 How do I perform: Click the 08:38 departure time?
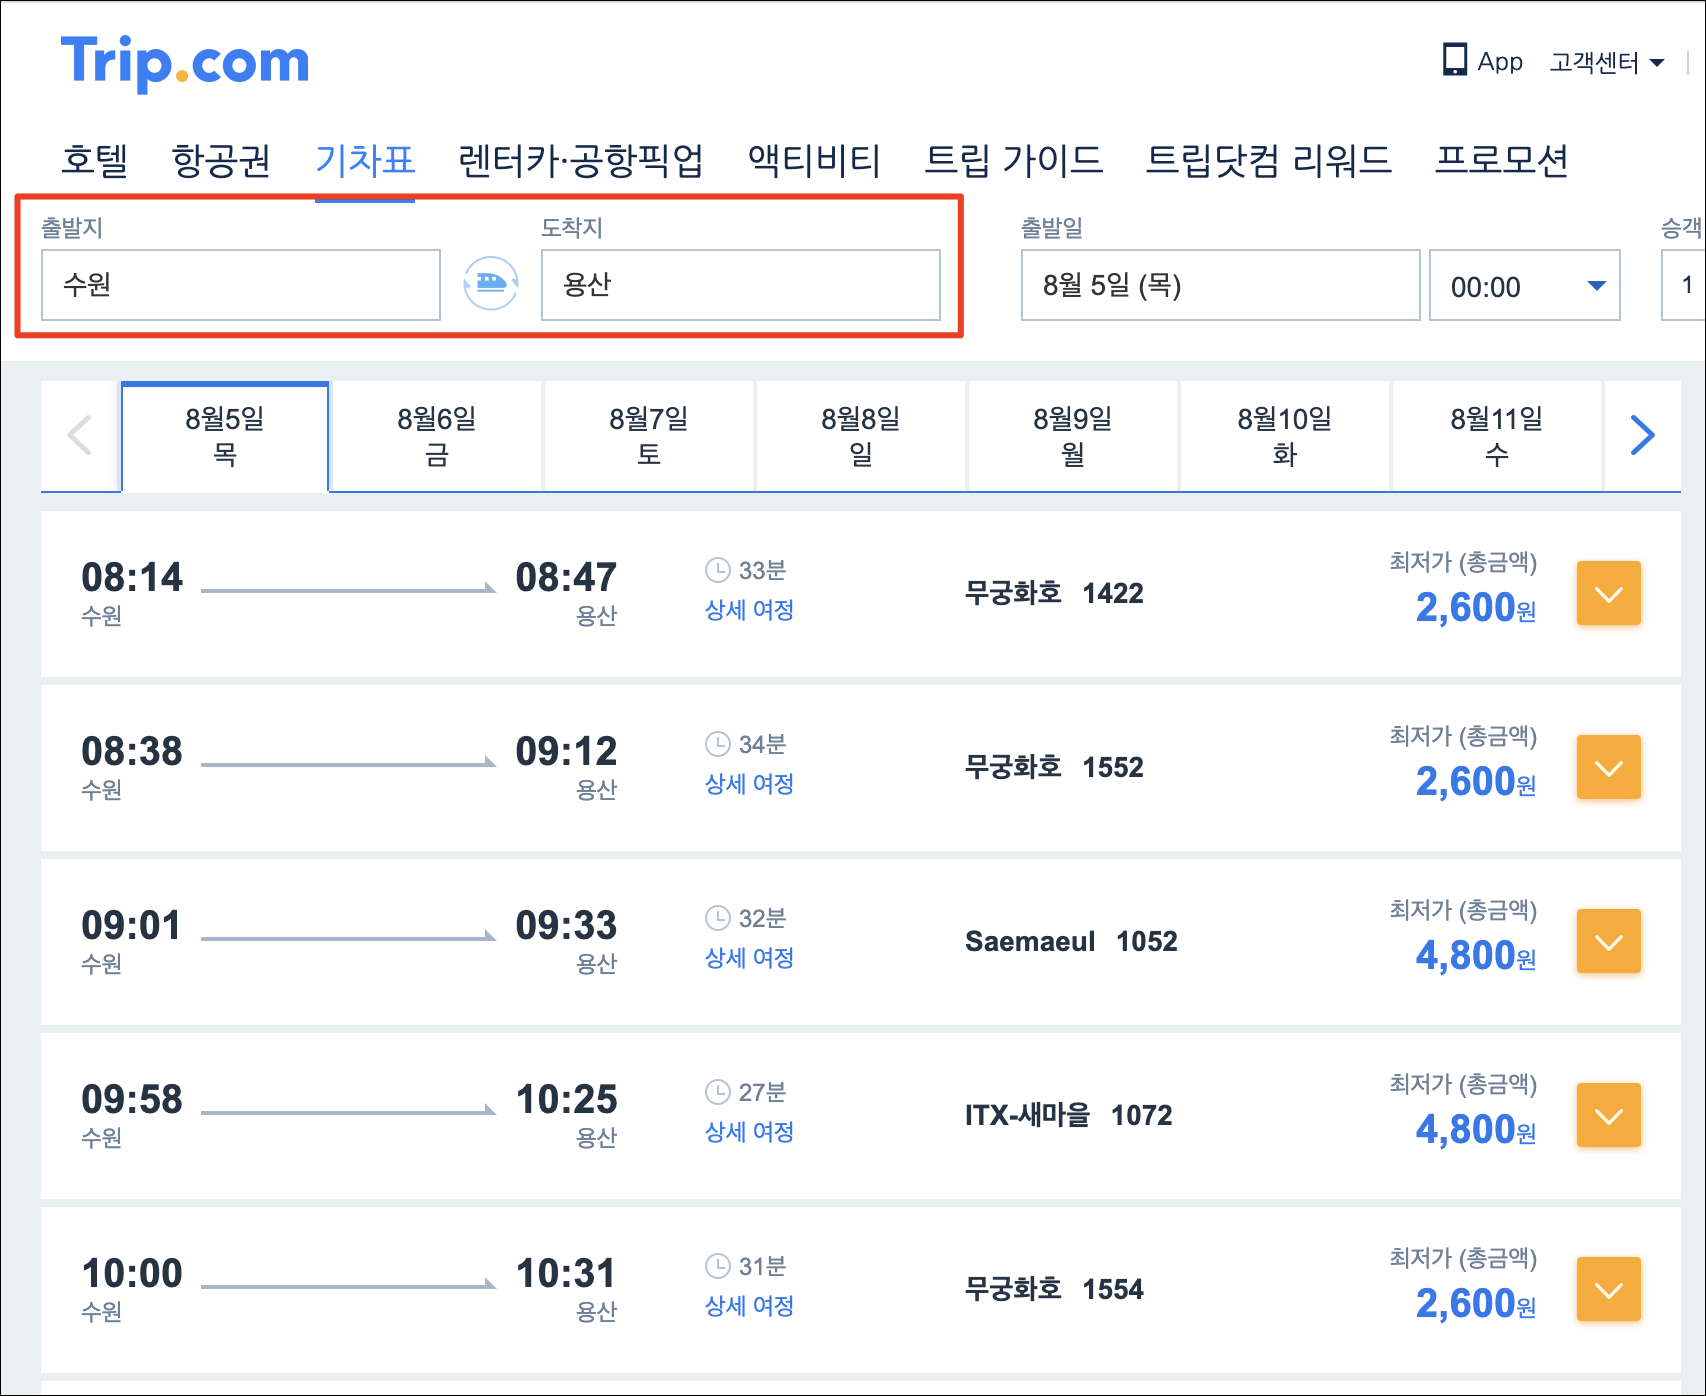(132, 751)
